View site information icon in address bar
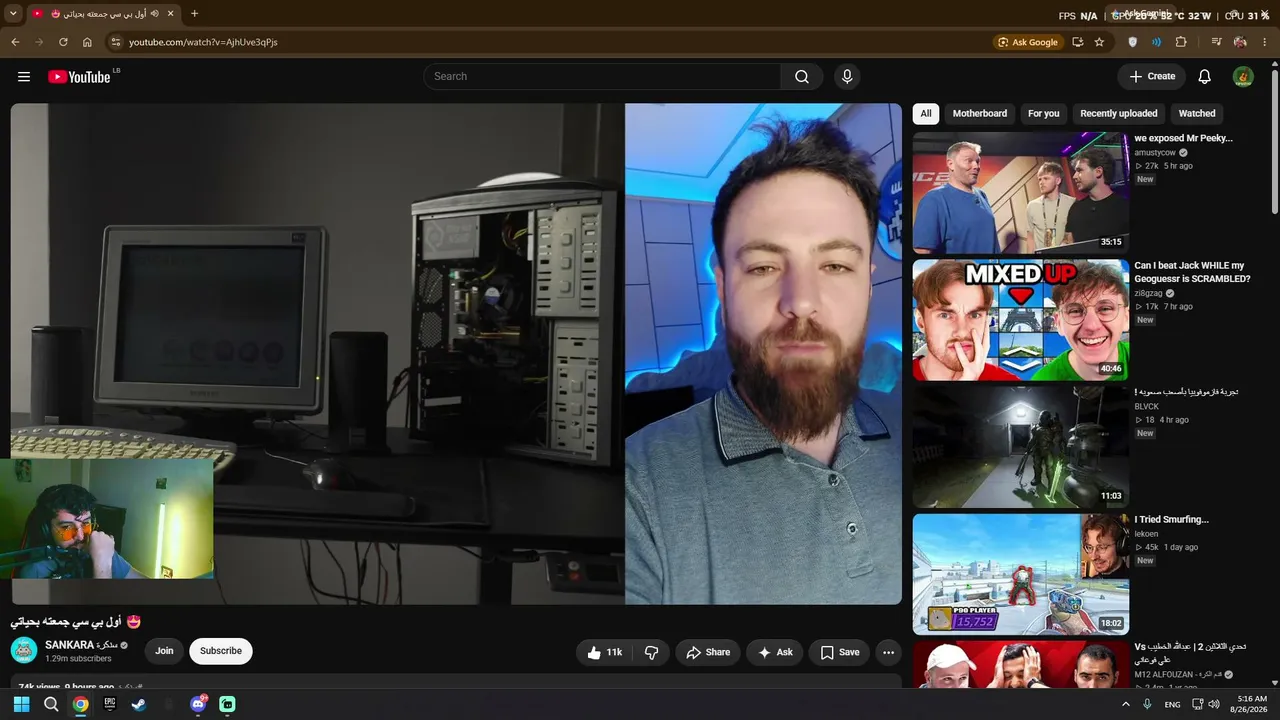The height and width of the screenshot is (720, 1280). click(115, 42)
